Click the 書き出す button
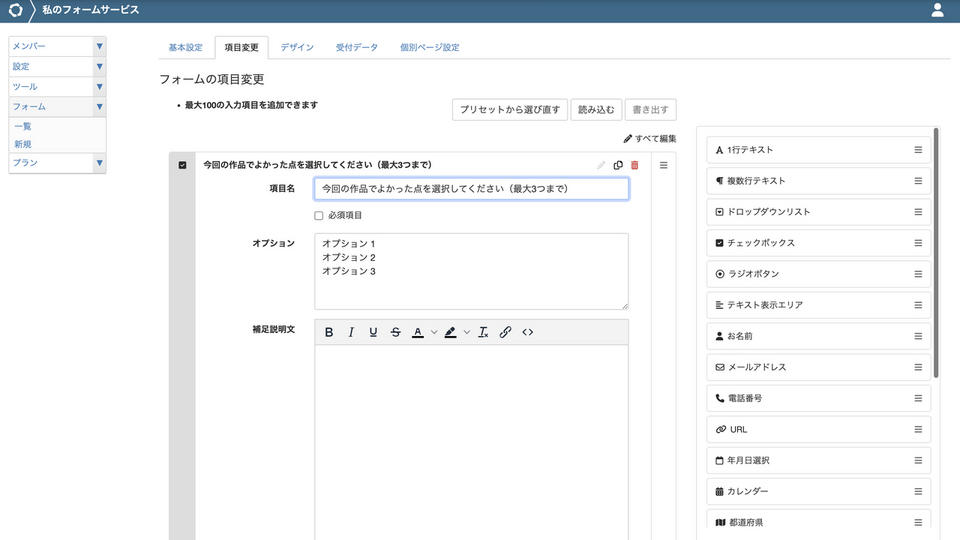Viewport: 960px width, 540px height. click(x=650, y=110)
